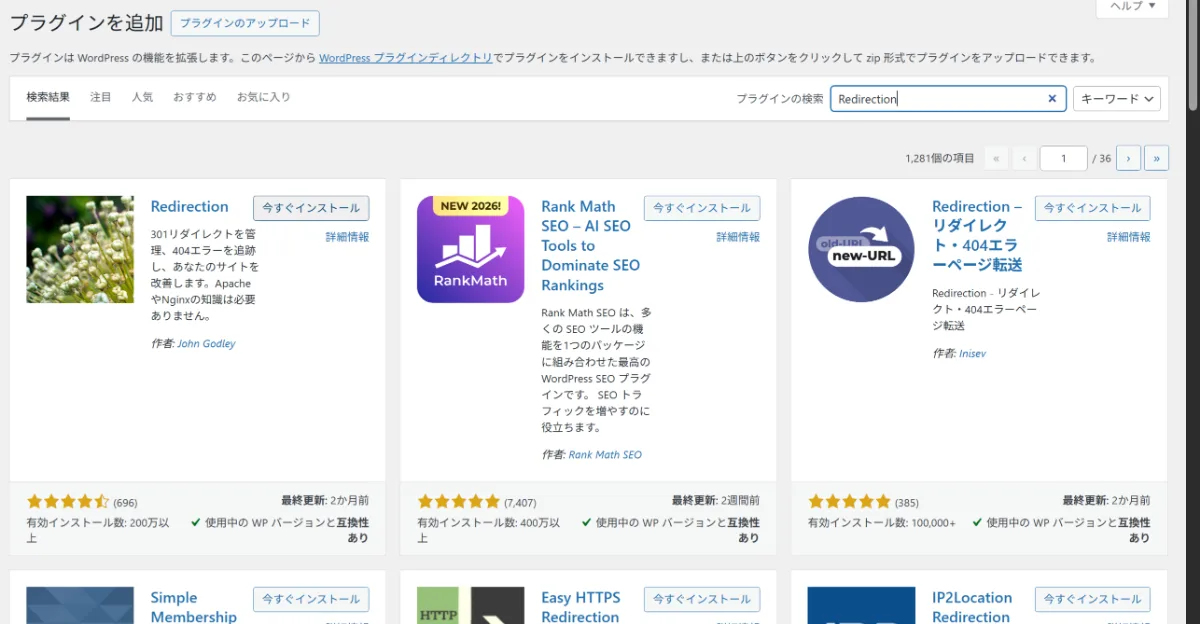
Task: Click the Rank Math SEO star rating
Action: 458,501
